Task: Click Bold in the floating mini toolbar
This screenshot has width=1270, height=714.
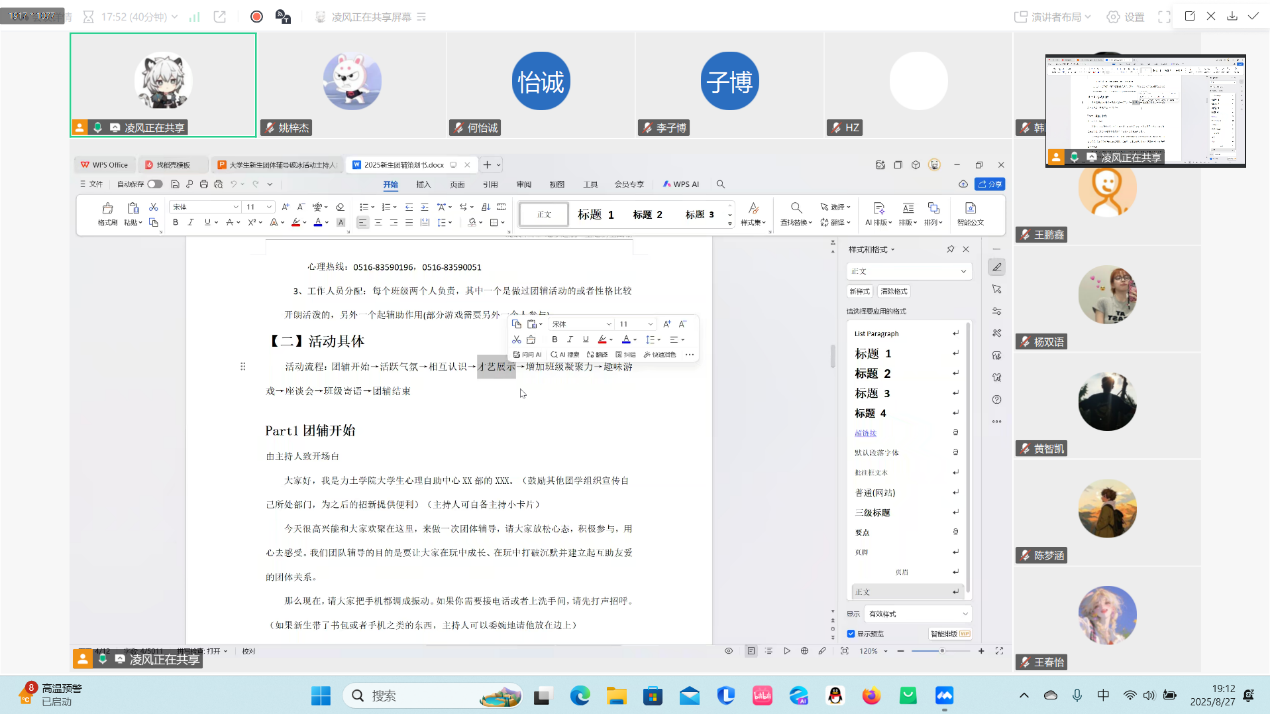Action: [554, 340]
